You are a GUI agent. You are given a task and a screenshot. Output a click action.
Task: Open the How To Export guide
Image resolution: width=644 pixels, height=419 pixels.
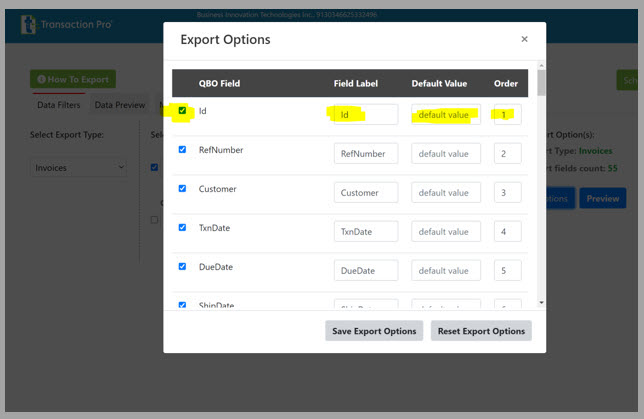coord(73,79)
